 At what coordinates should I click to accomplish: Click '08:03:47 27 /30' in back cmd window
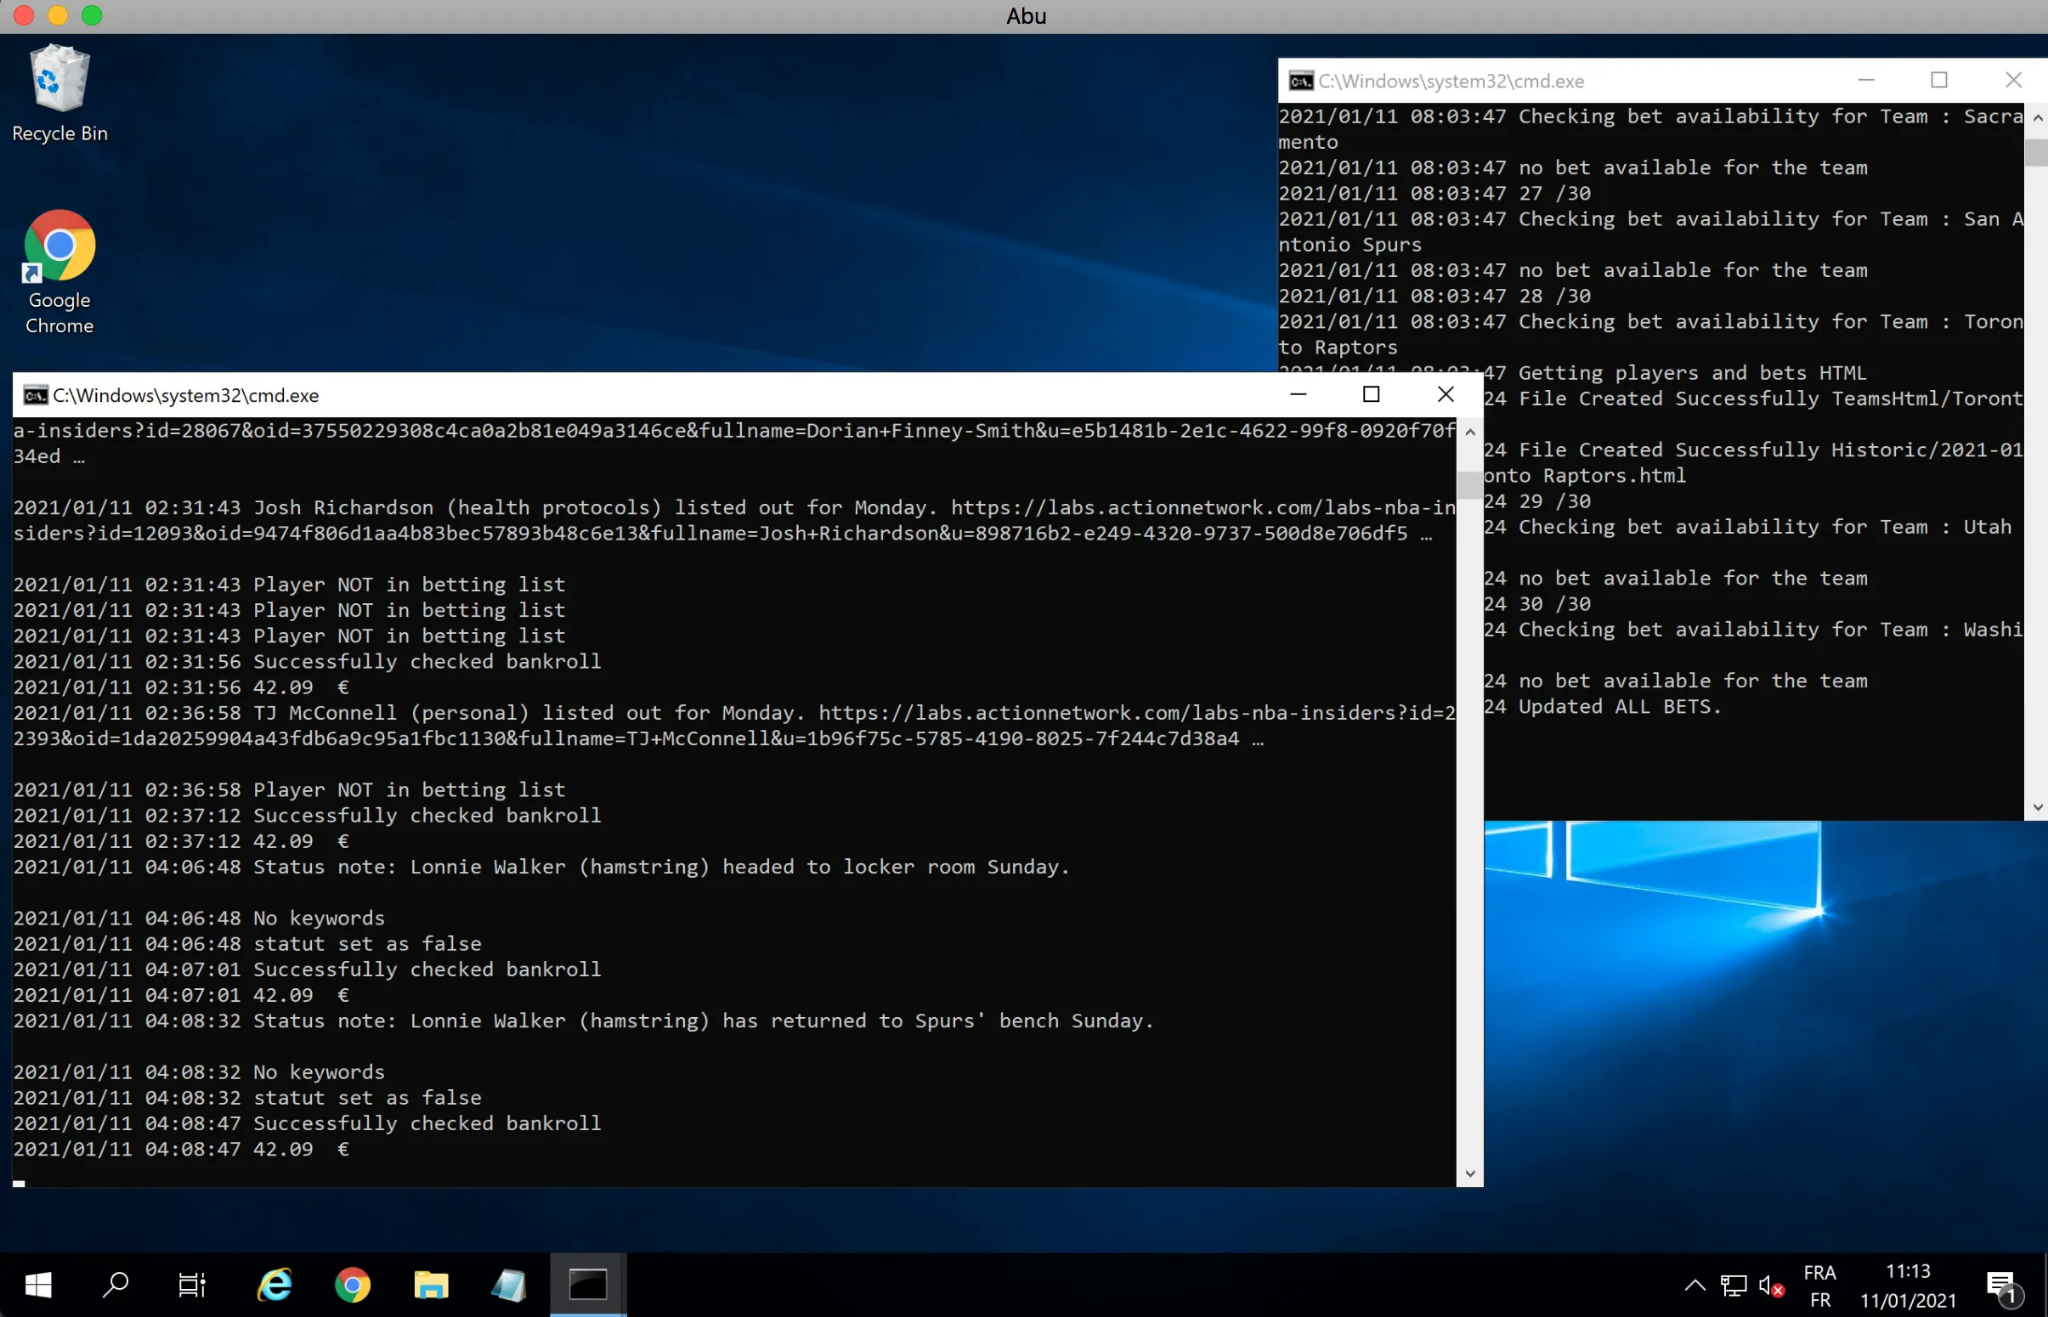pyautogui.click(x=1435, y=193)
